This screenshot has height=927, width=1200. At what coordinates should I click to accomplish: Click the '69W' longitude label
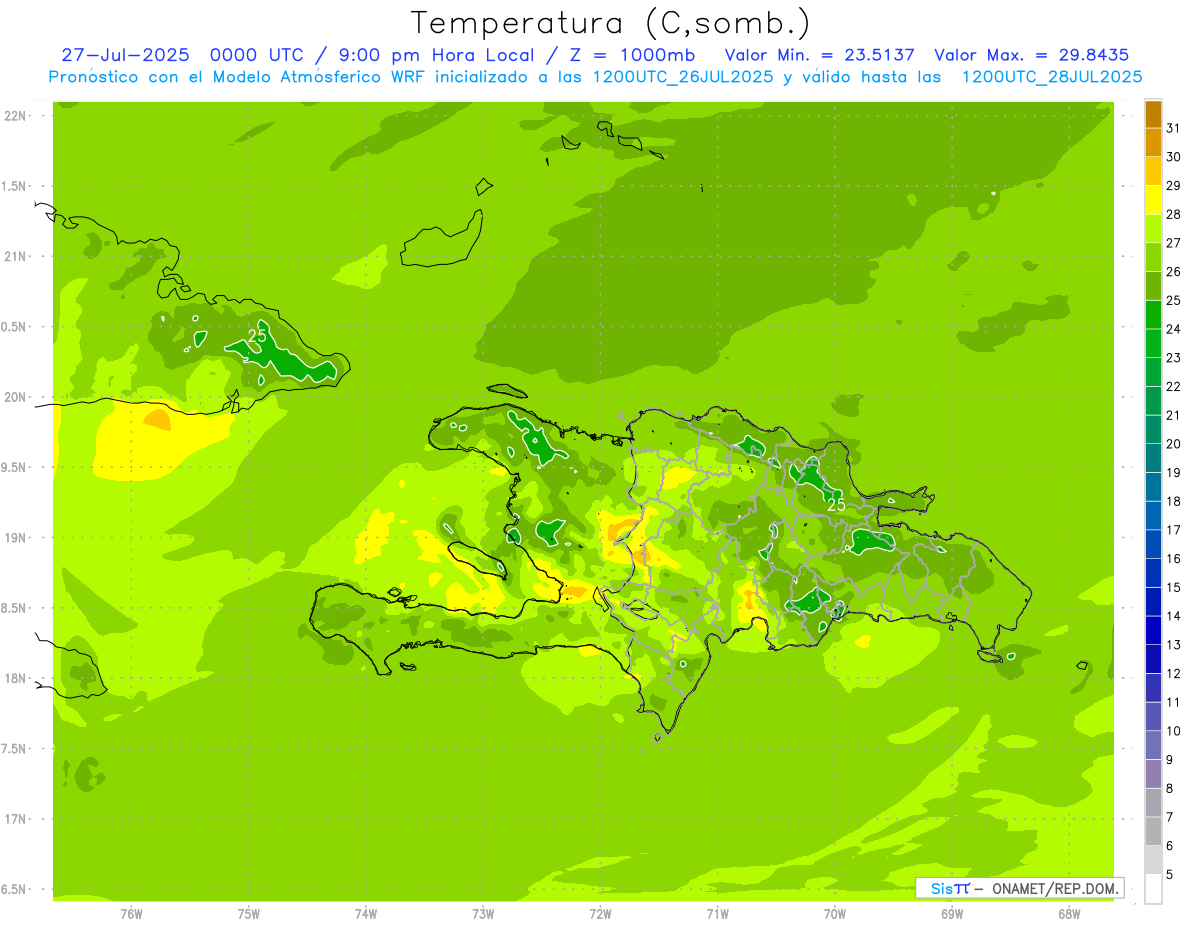pos(952,913)
